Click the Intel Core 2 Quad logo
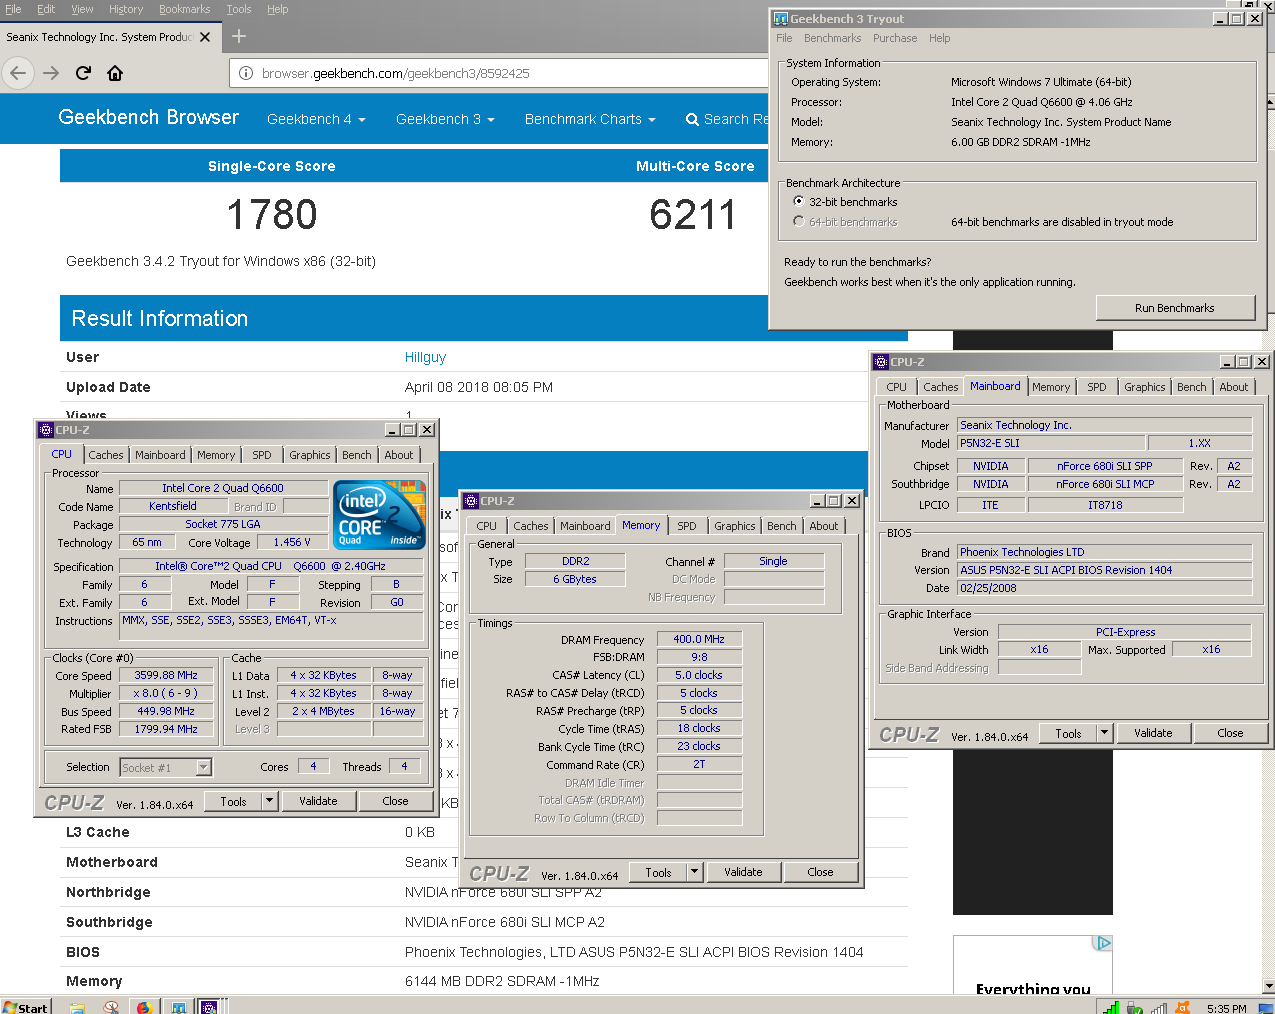The image size is (1275, 1014). [x=380, y=515]
